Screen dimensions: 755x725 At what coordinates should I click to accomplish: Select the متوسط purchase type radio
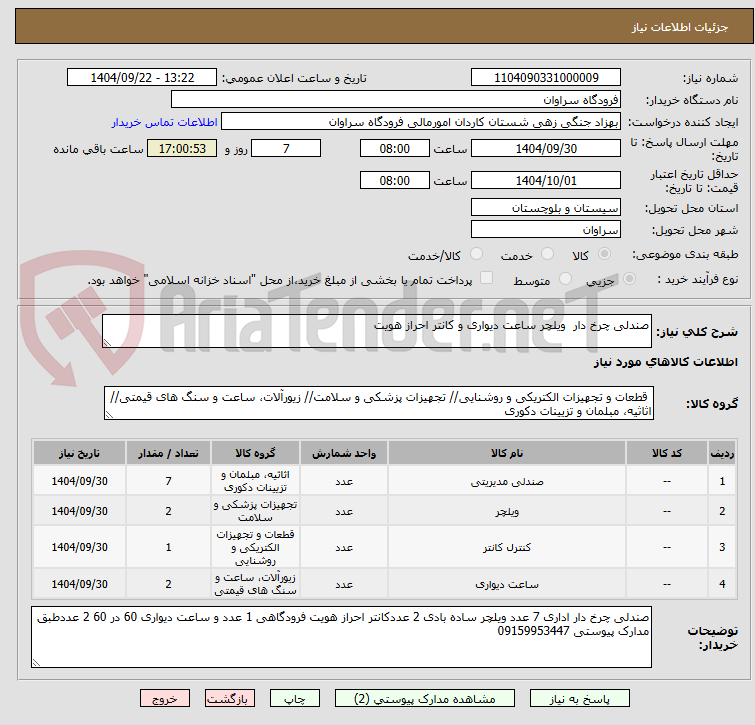(x=565, y=279)
